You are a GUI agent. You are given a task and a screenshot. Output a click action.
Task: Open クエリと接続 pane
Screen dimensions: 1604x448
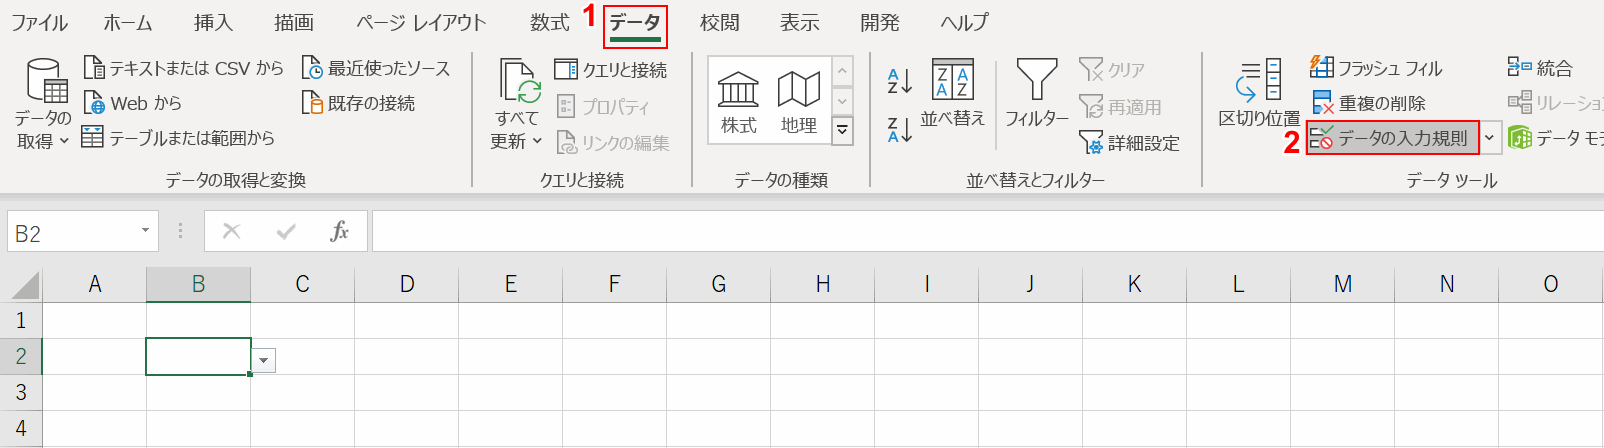click(611, 69)
